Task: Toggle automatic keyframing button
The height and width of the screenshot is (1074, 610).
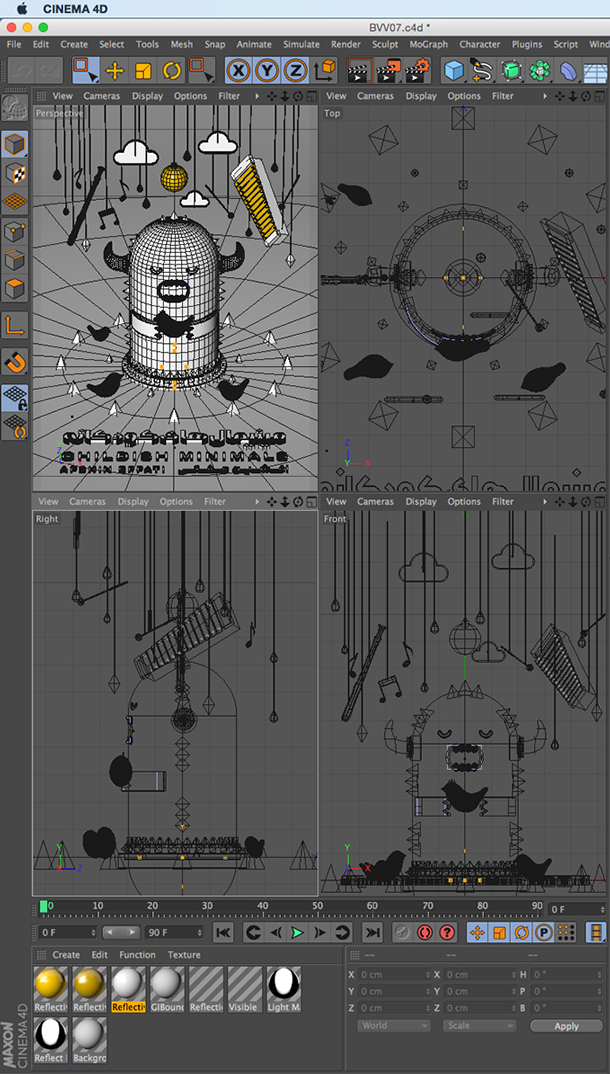Action: click(425, 932)
